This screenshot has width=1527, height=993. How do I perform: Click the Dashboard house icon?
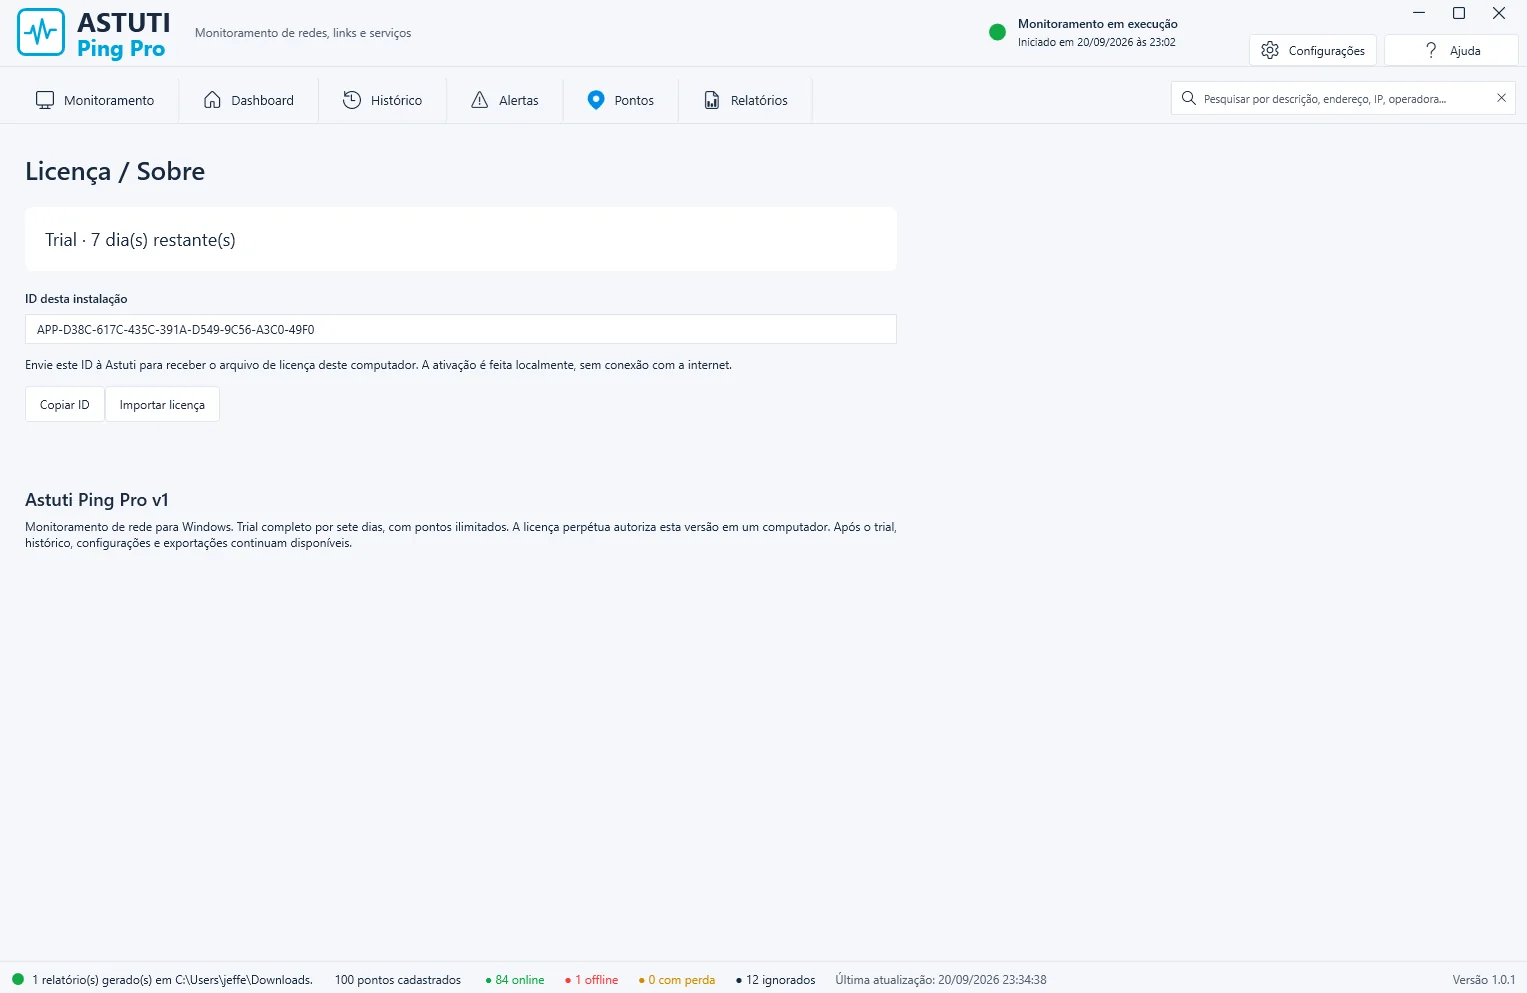click(212, 100)
